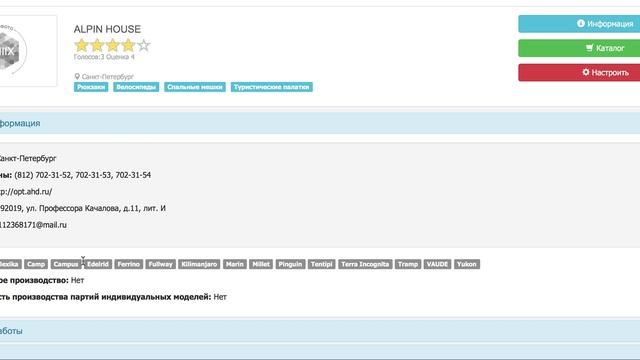Select the Tramp brand tag
This screenshot has width=640, height=360.
click(x=408, y=264)
